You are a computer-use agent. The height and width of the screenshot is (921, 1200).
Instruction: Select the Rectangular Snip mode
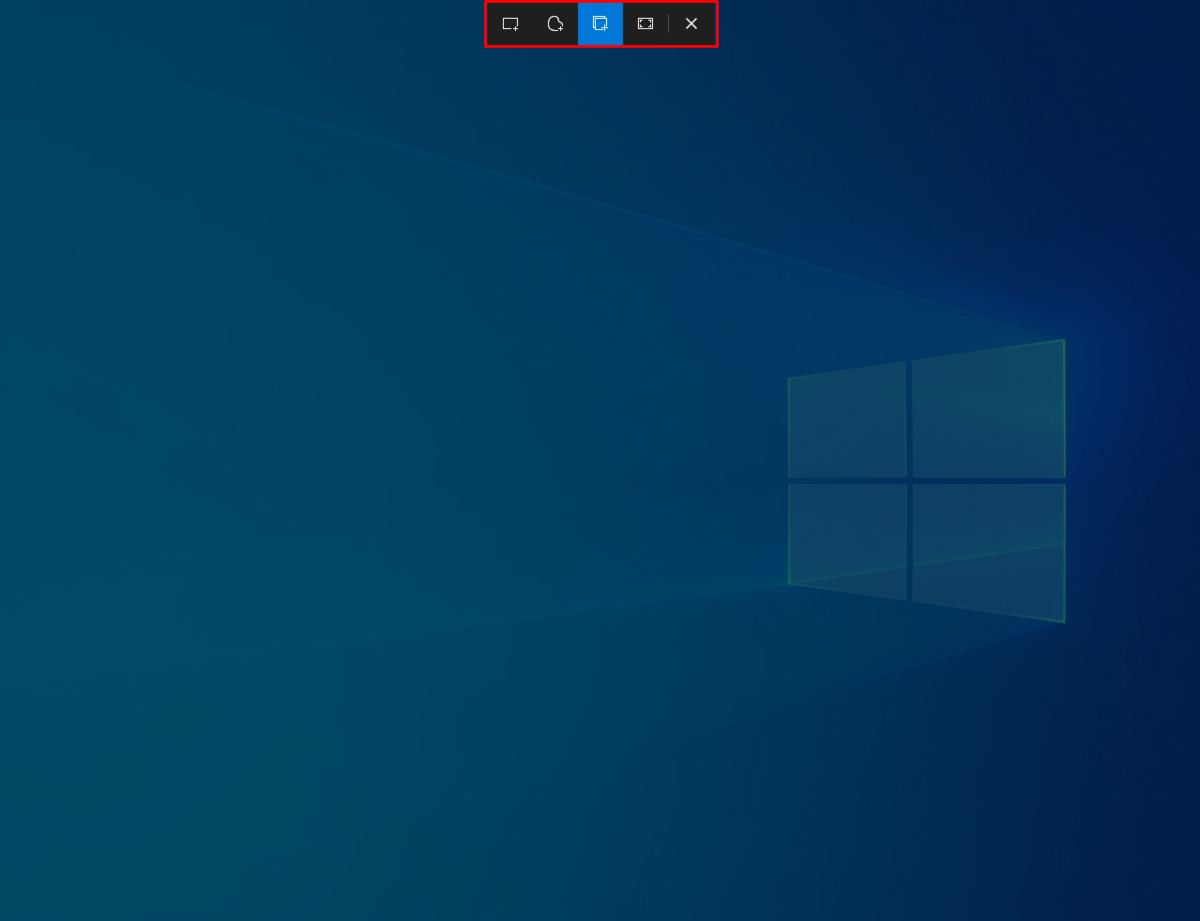tap(510, 24)
